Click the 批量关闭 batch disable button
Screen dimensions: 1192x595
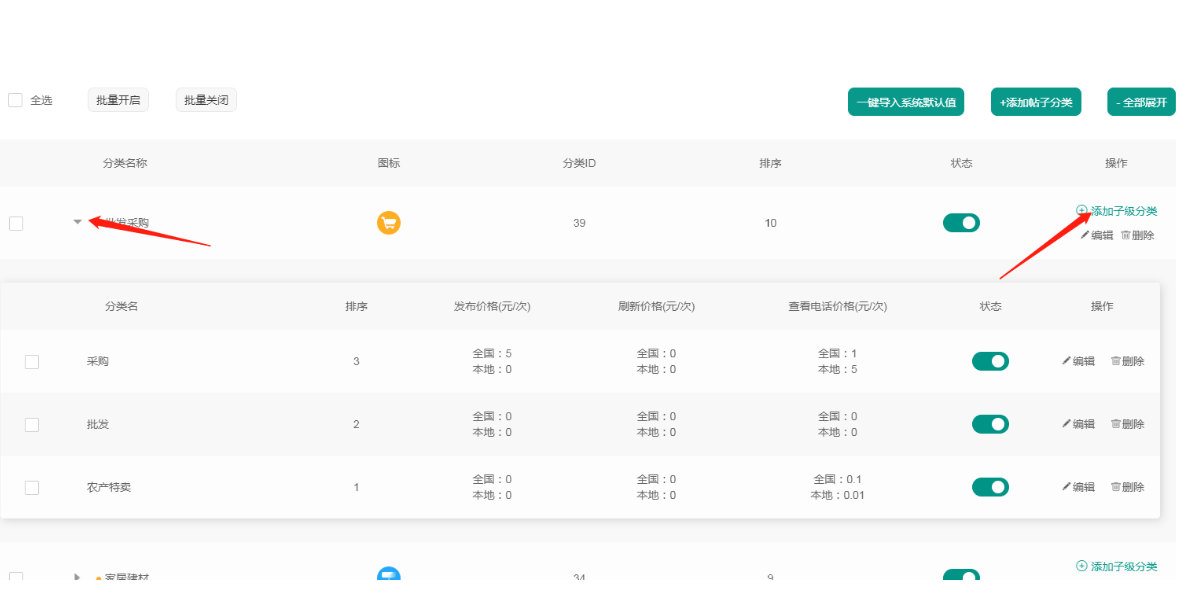(206, 100)
